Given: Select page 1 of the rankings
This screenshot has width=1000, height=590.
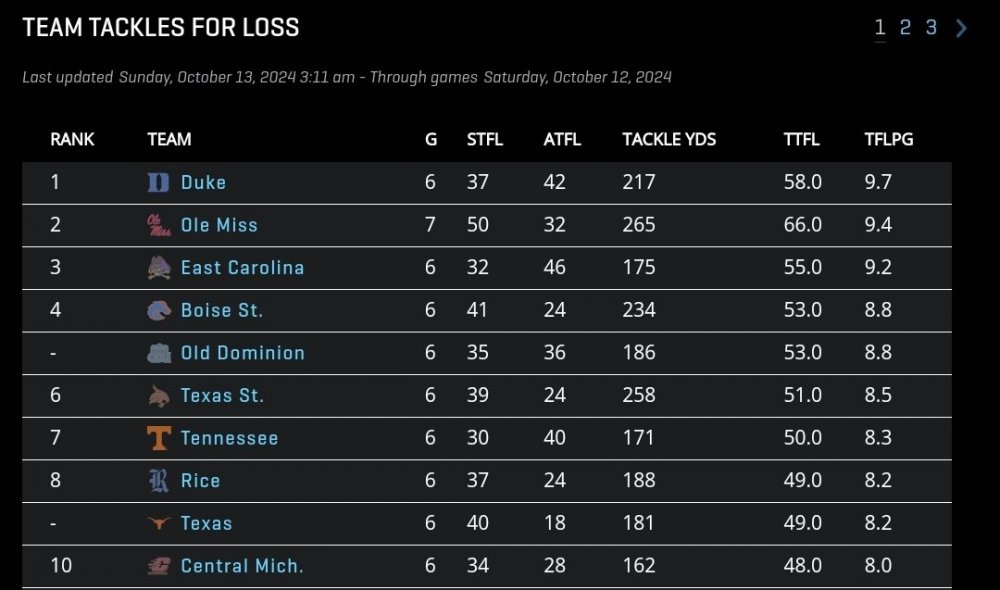Looking at the screenshot, I should pyautogui.click(x=880, y=28).
